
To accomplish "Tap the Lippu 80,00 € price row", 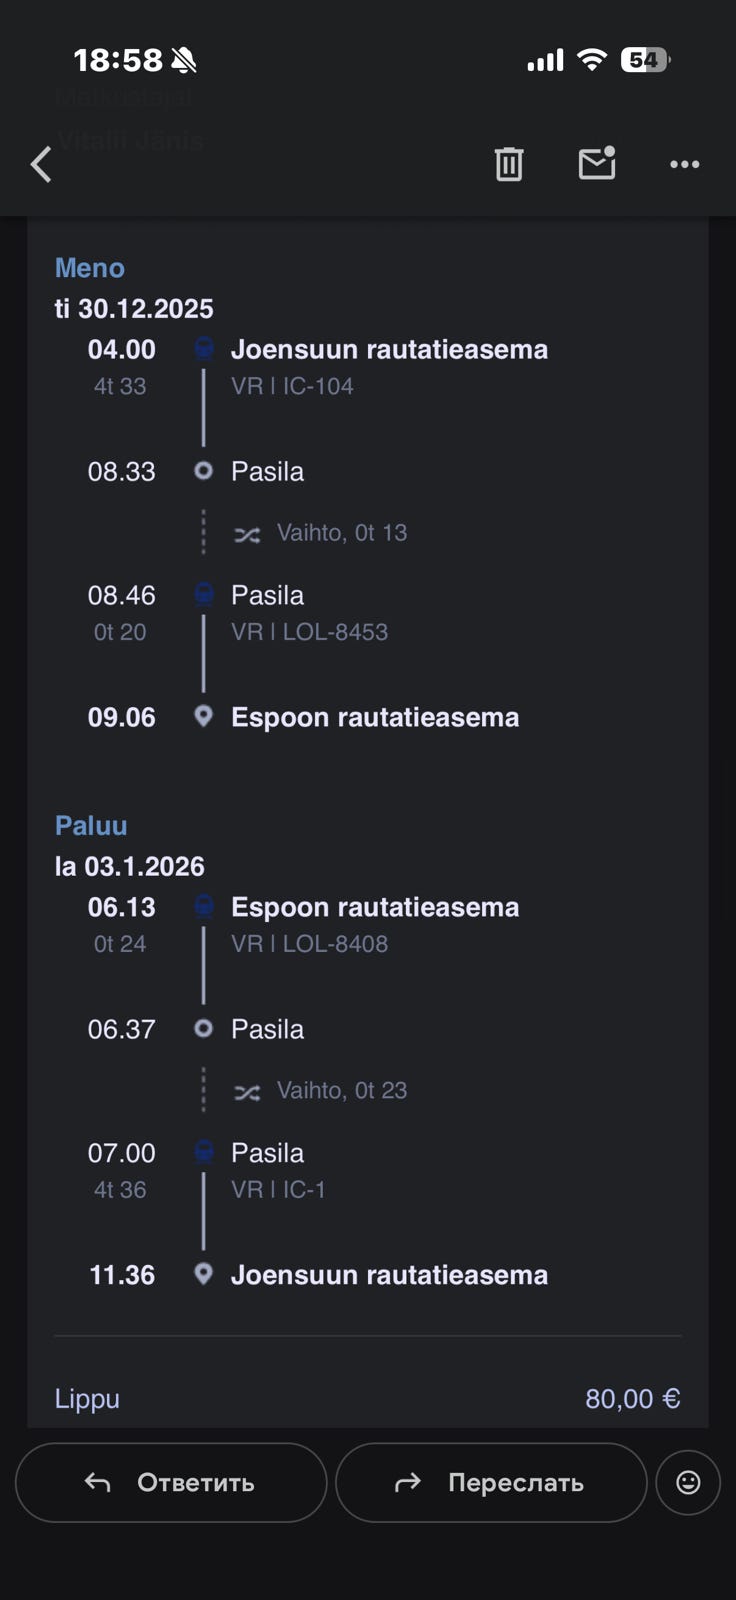I will (x=367, y=1398).
